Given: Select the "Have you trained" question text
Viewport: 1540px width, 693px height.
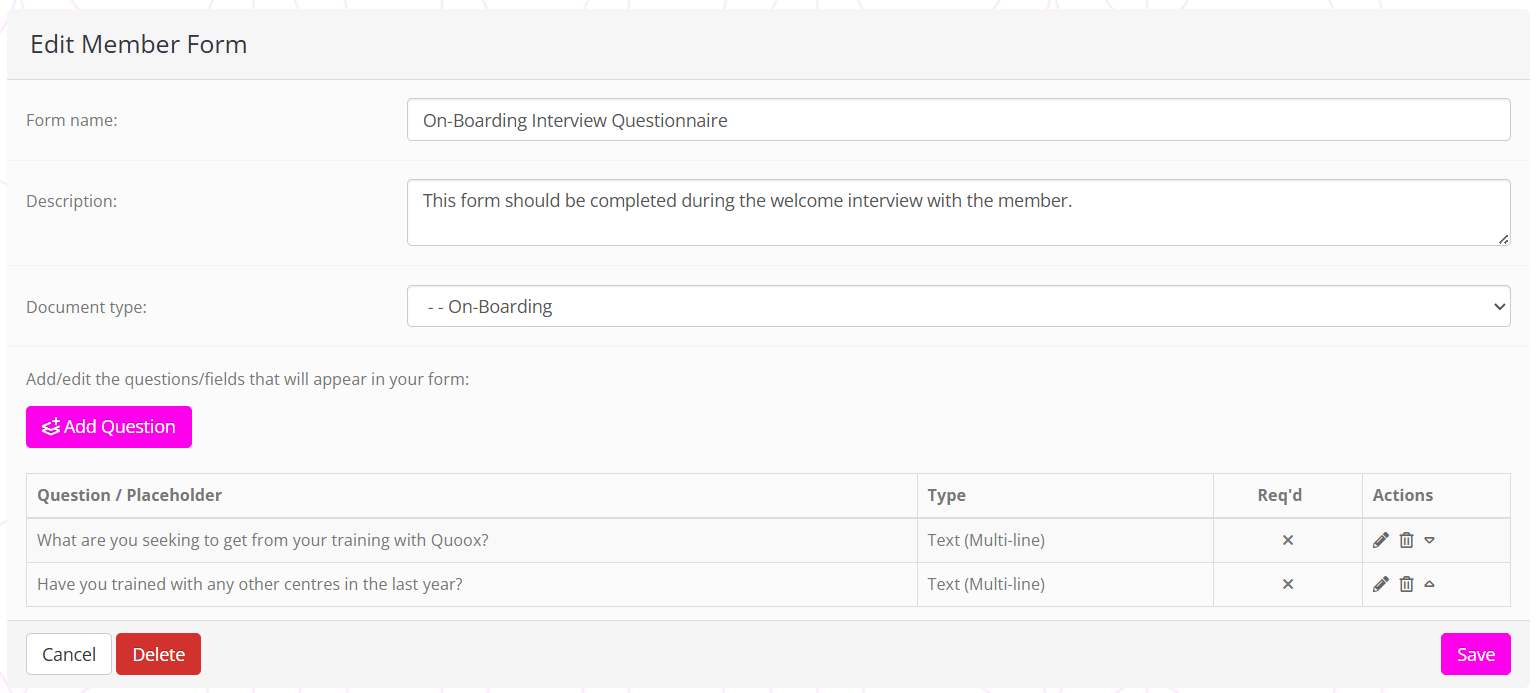Looking at the screenshot, I should tap(250, 584).
